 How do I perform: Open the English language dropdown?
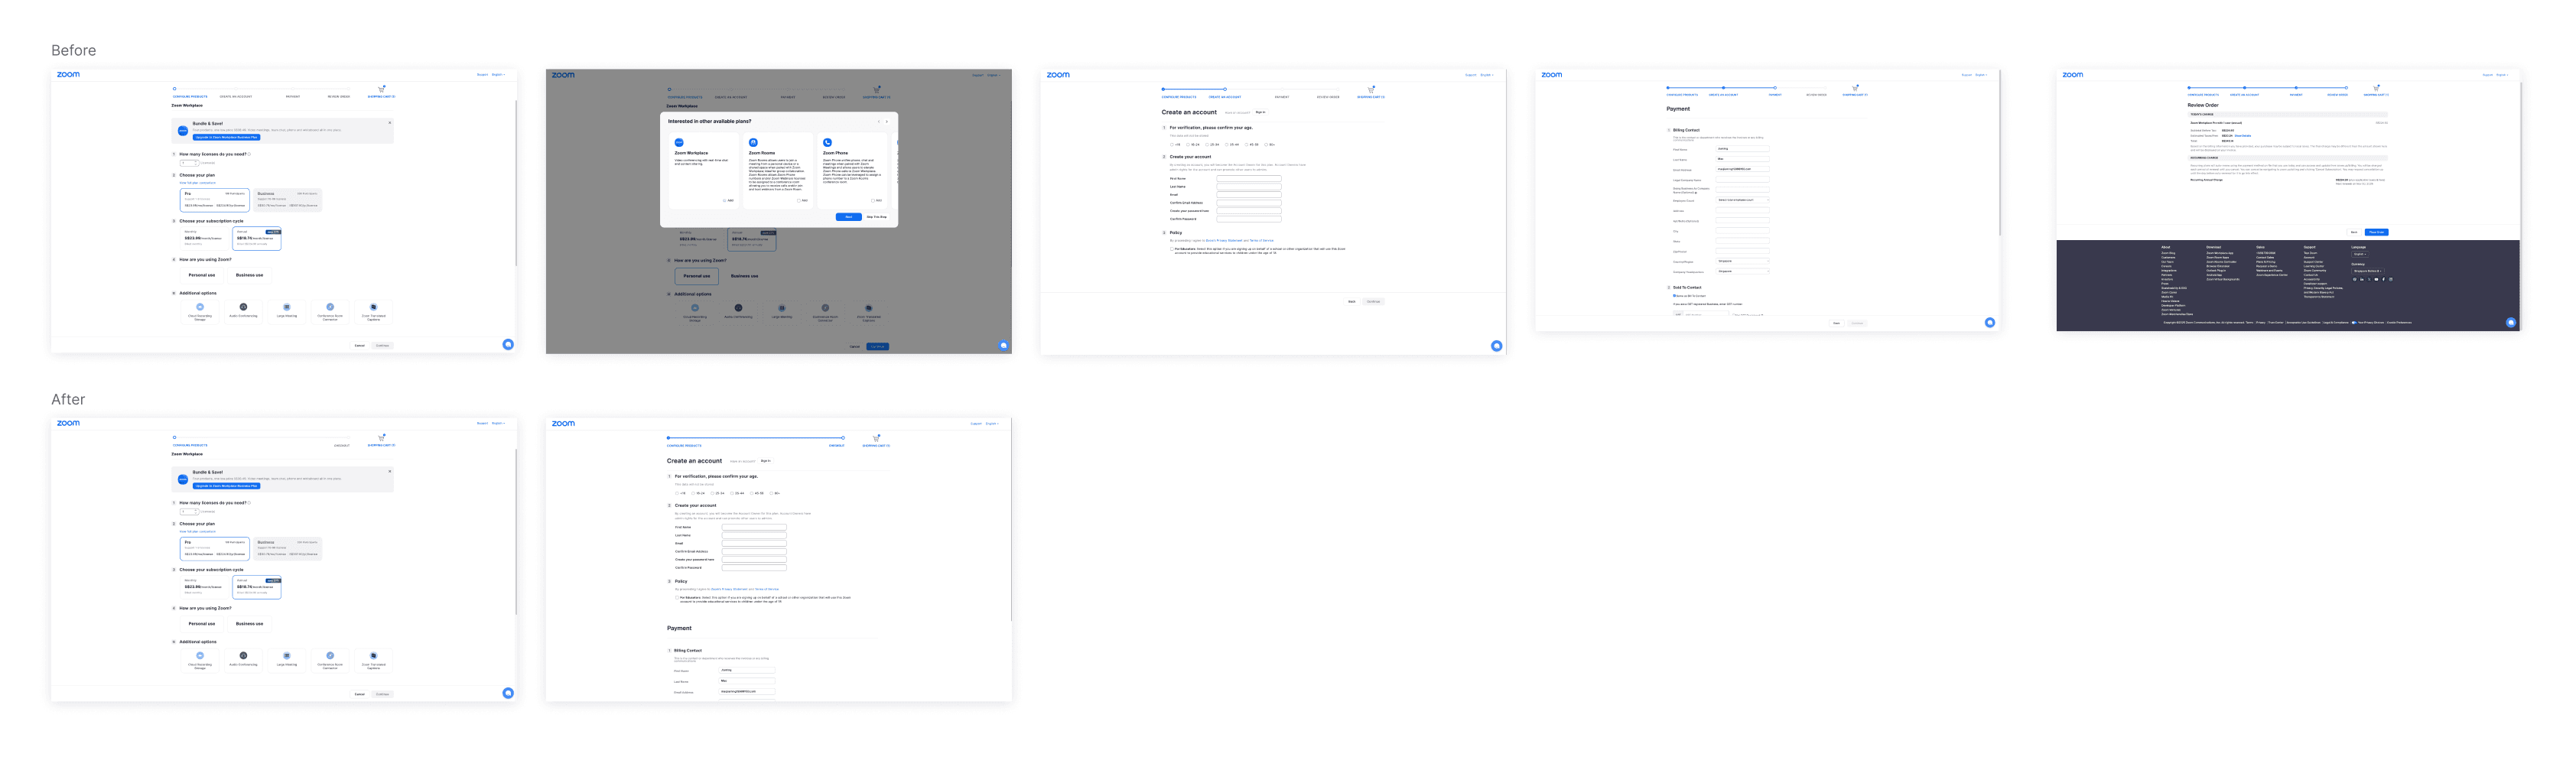[498, 74]
